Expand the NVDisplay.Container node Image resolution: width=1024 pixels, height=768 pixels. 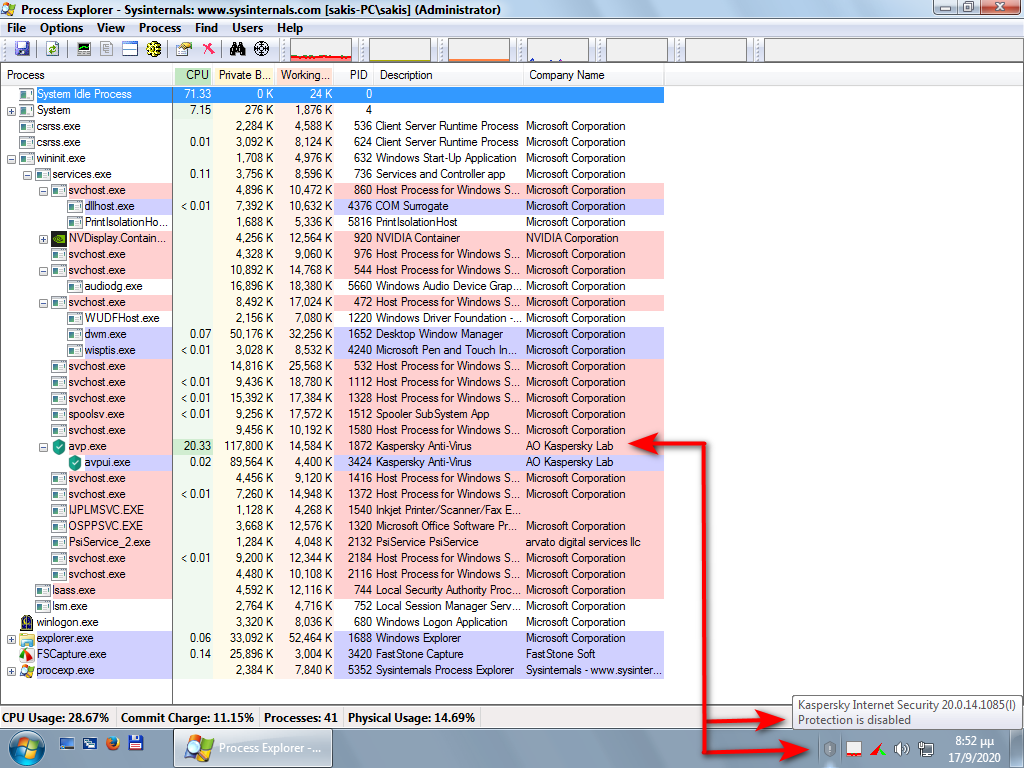pyautogui.click(x=43, y=239)
